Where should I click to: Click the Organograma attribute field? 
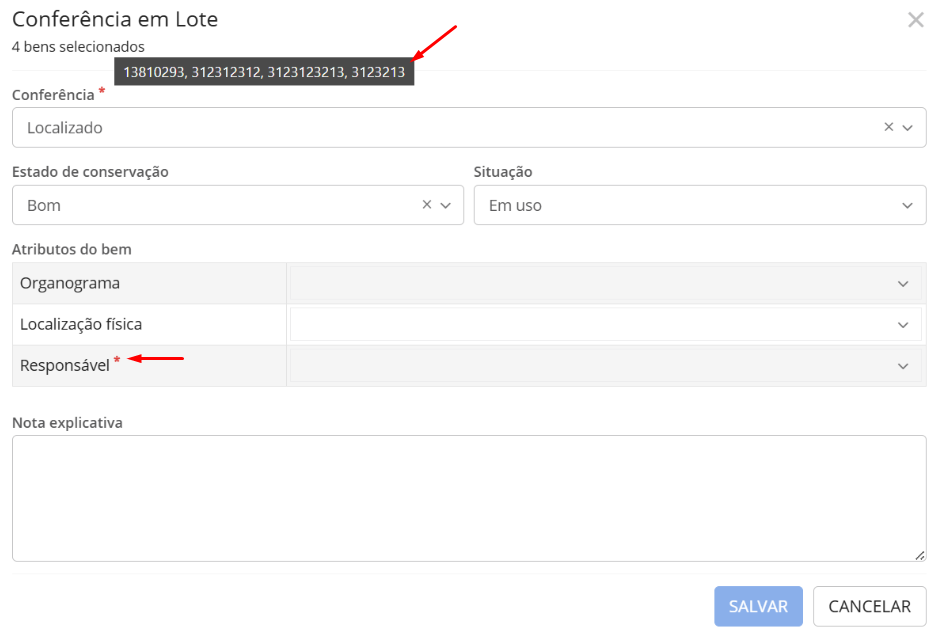[590, 284]
